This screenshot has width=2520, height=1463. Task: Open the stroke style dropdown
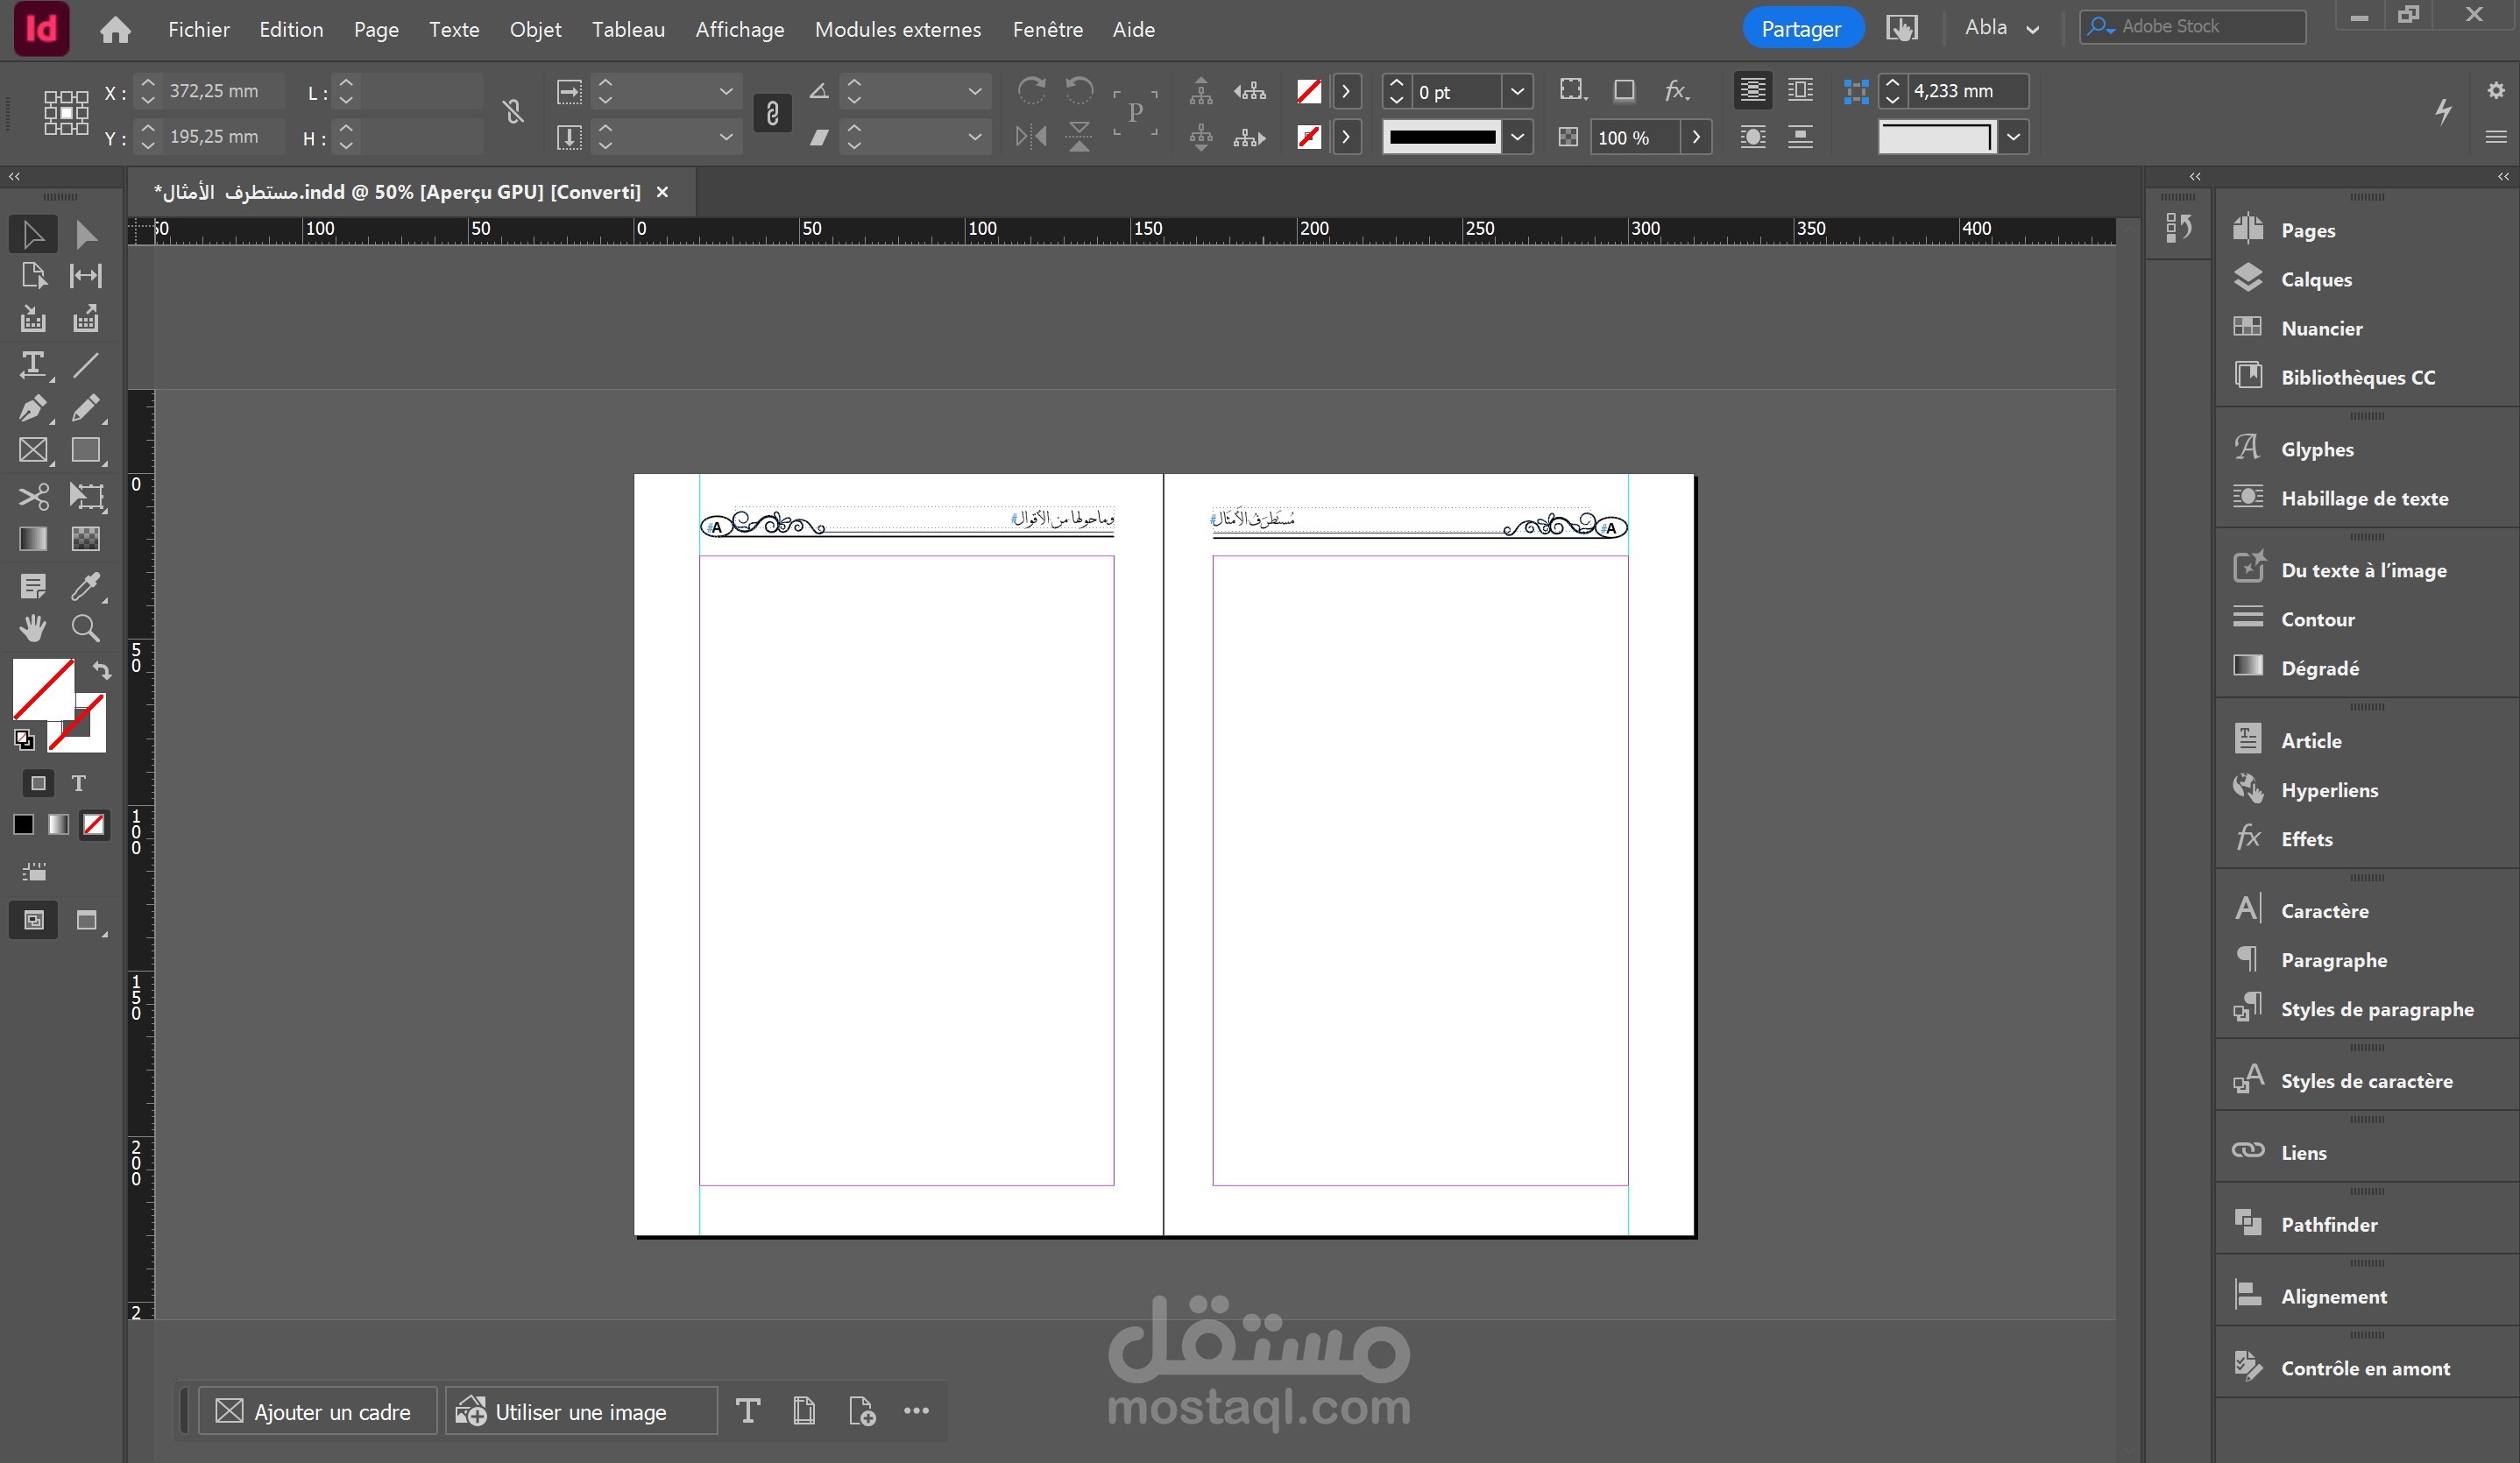[1517, 137]
